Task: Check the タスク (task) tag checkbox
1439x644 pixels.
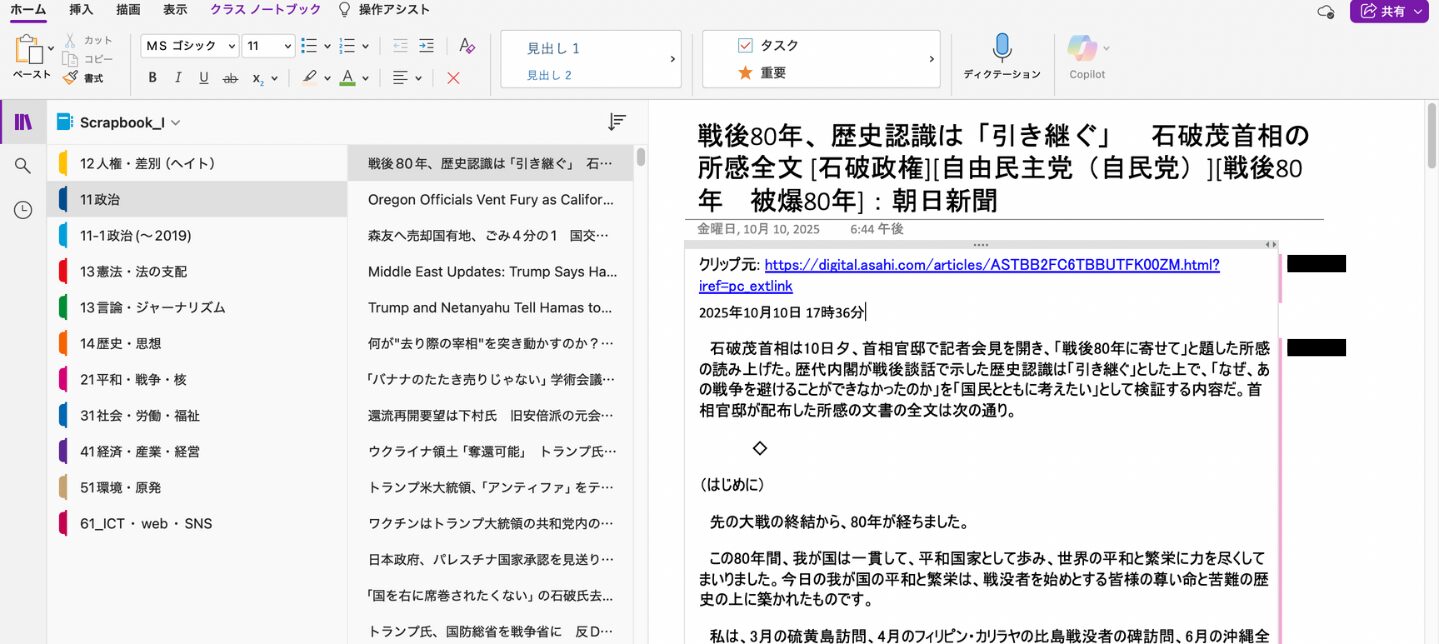Action: pyautogui.click(x=745, y=45)
